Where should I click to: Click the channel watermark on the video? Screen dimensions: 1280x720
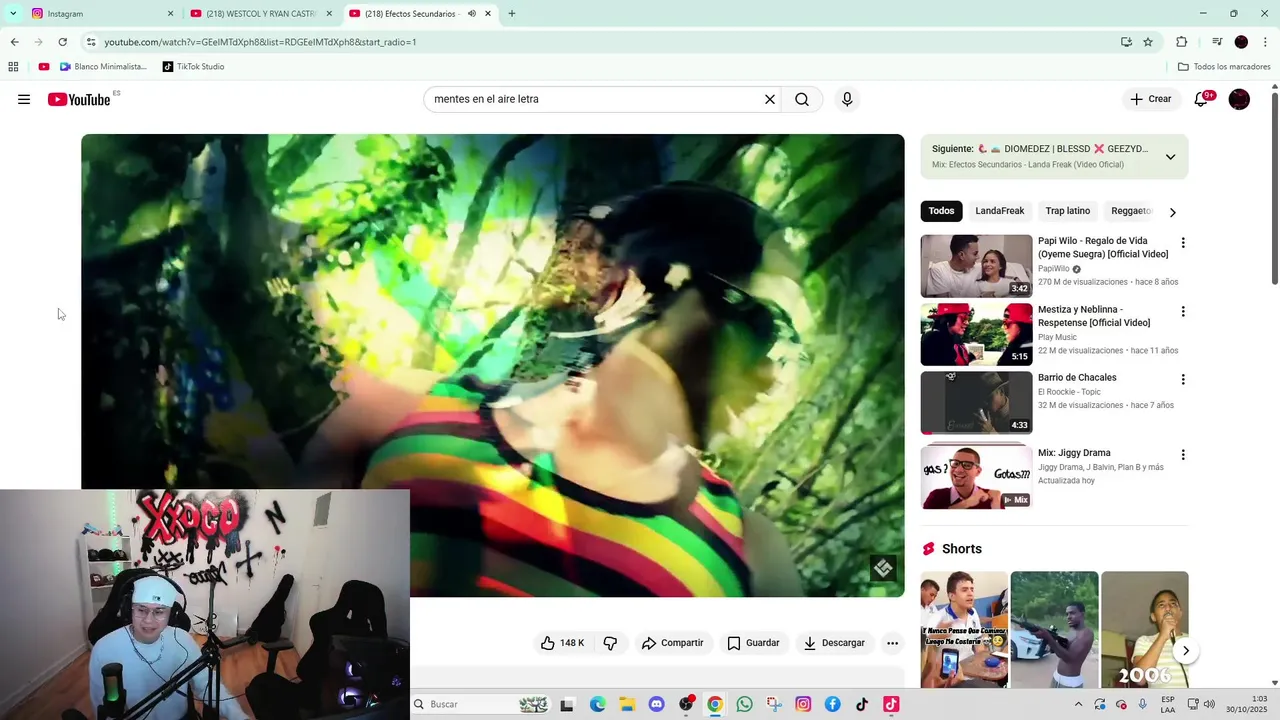(883, 569)
